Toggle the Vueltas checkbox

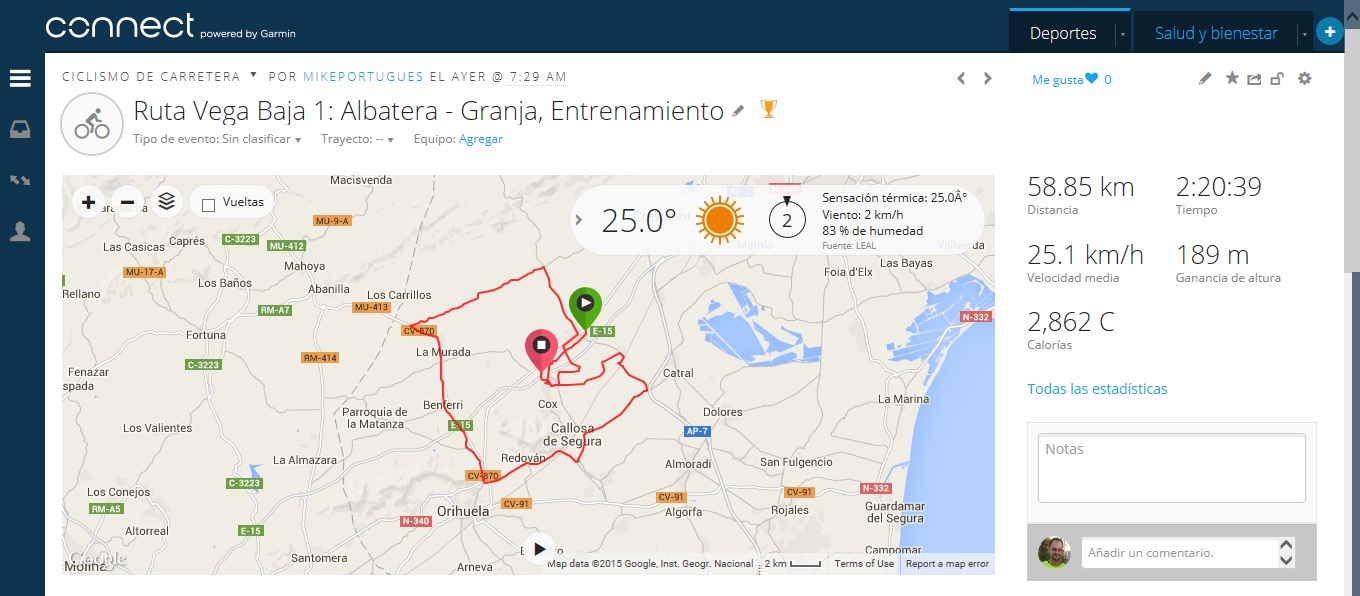point(208,205)
